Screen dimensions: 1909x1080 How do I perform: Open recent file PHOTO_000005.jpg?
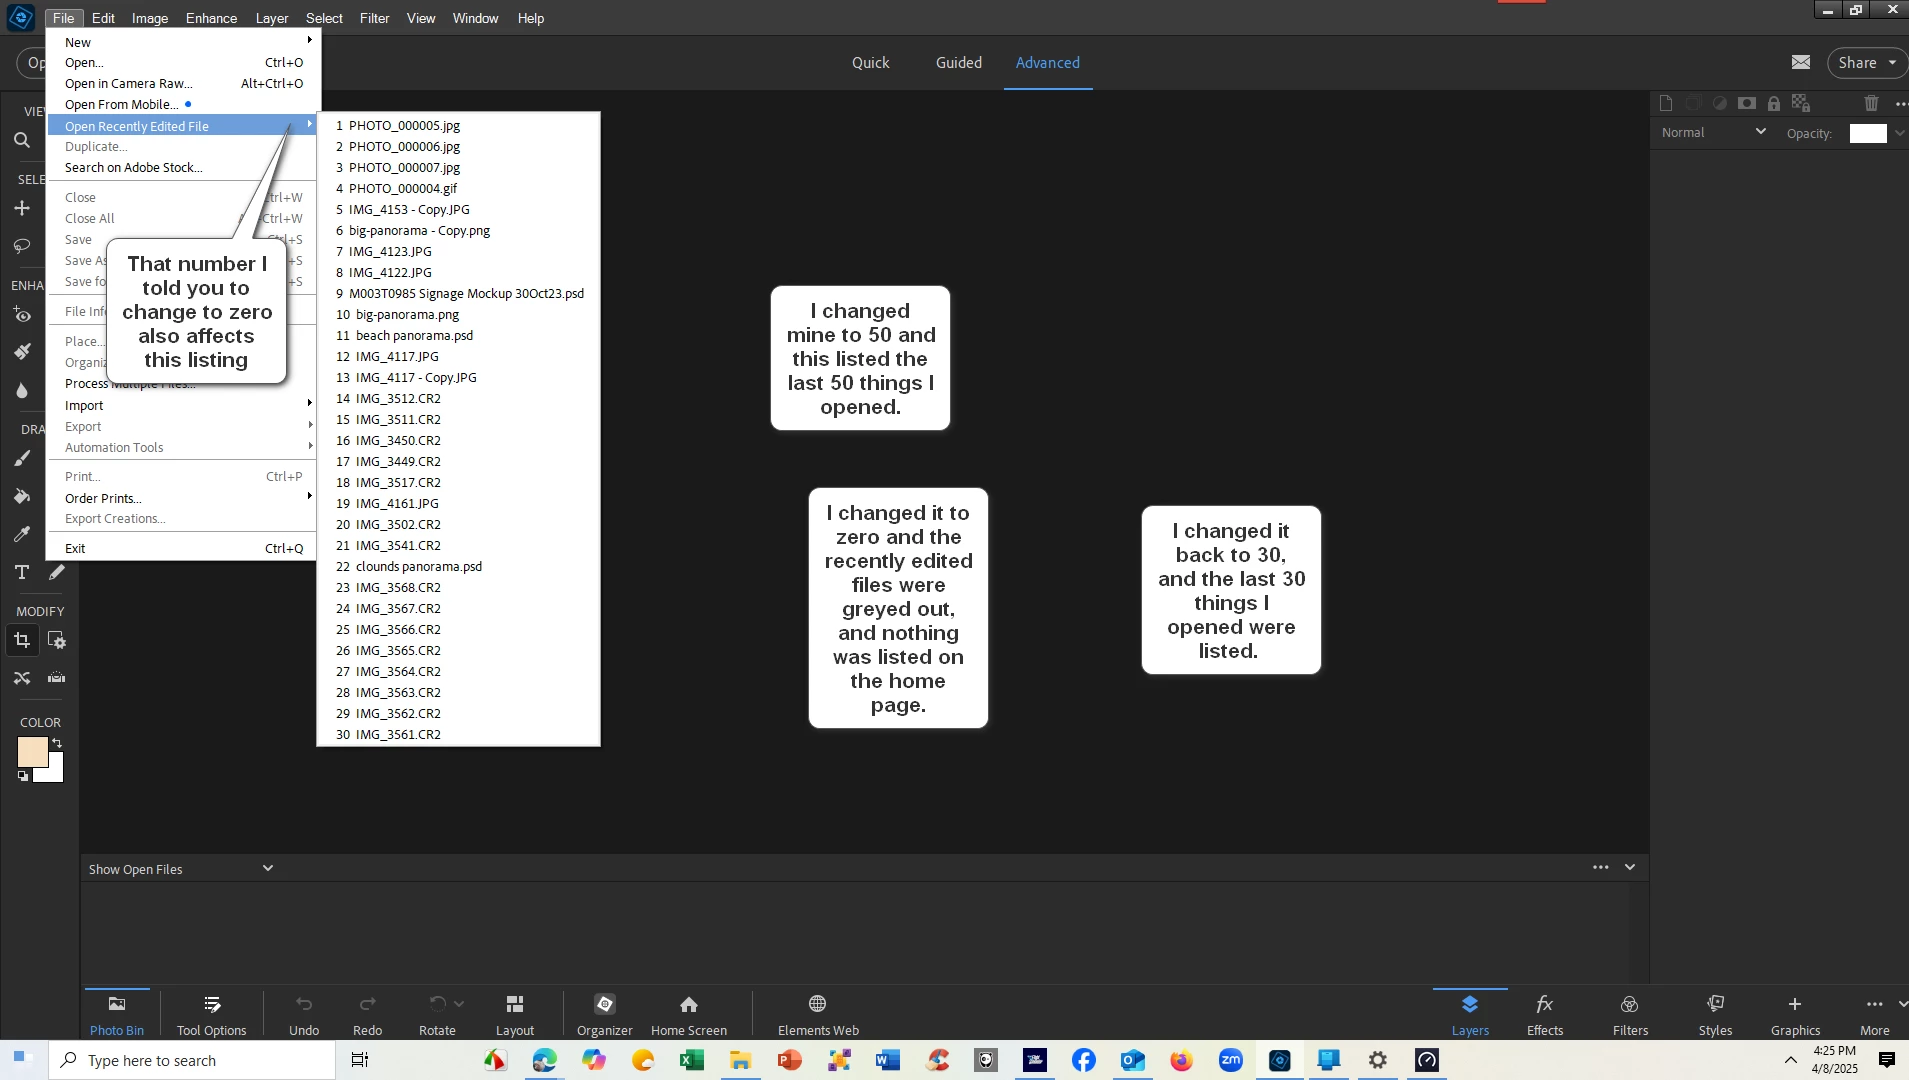pyautogui.click(x=458, y=125)
